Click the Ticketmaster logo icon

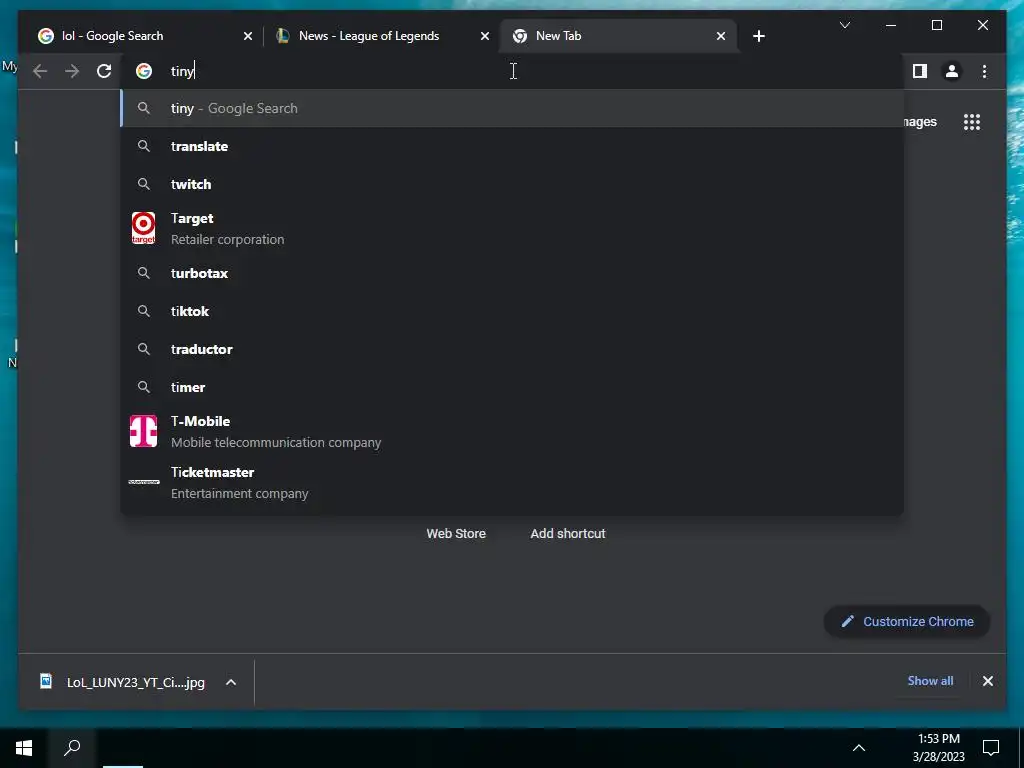pyautogui.click(x=144, y=482)
